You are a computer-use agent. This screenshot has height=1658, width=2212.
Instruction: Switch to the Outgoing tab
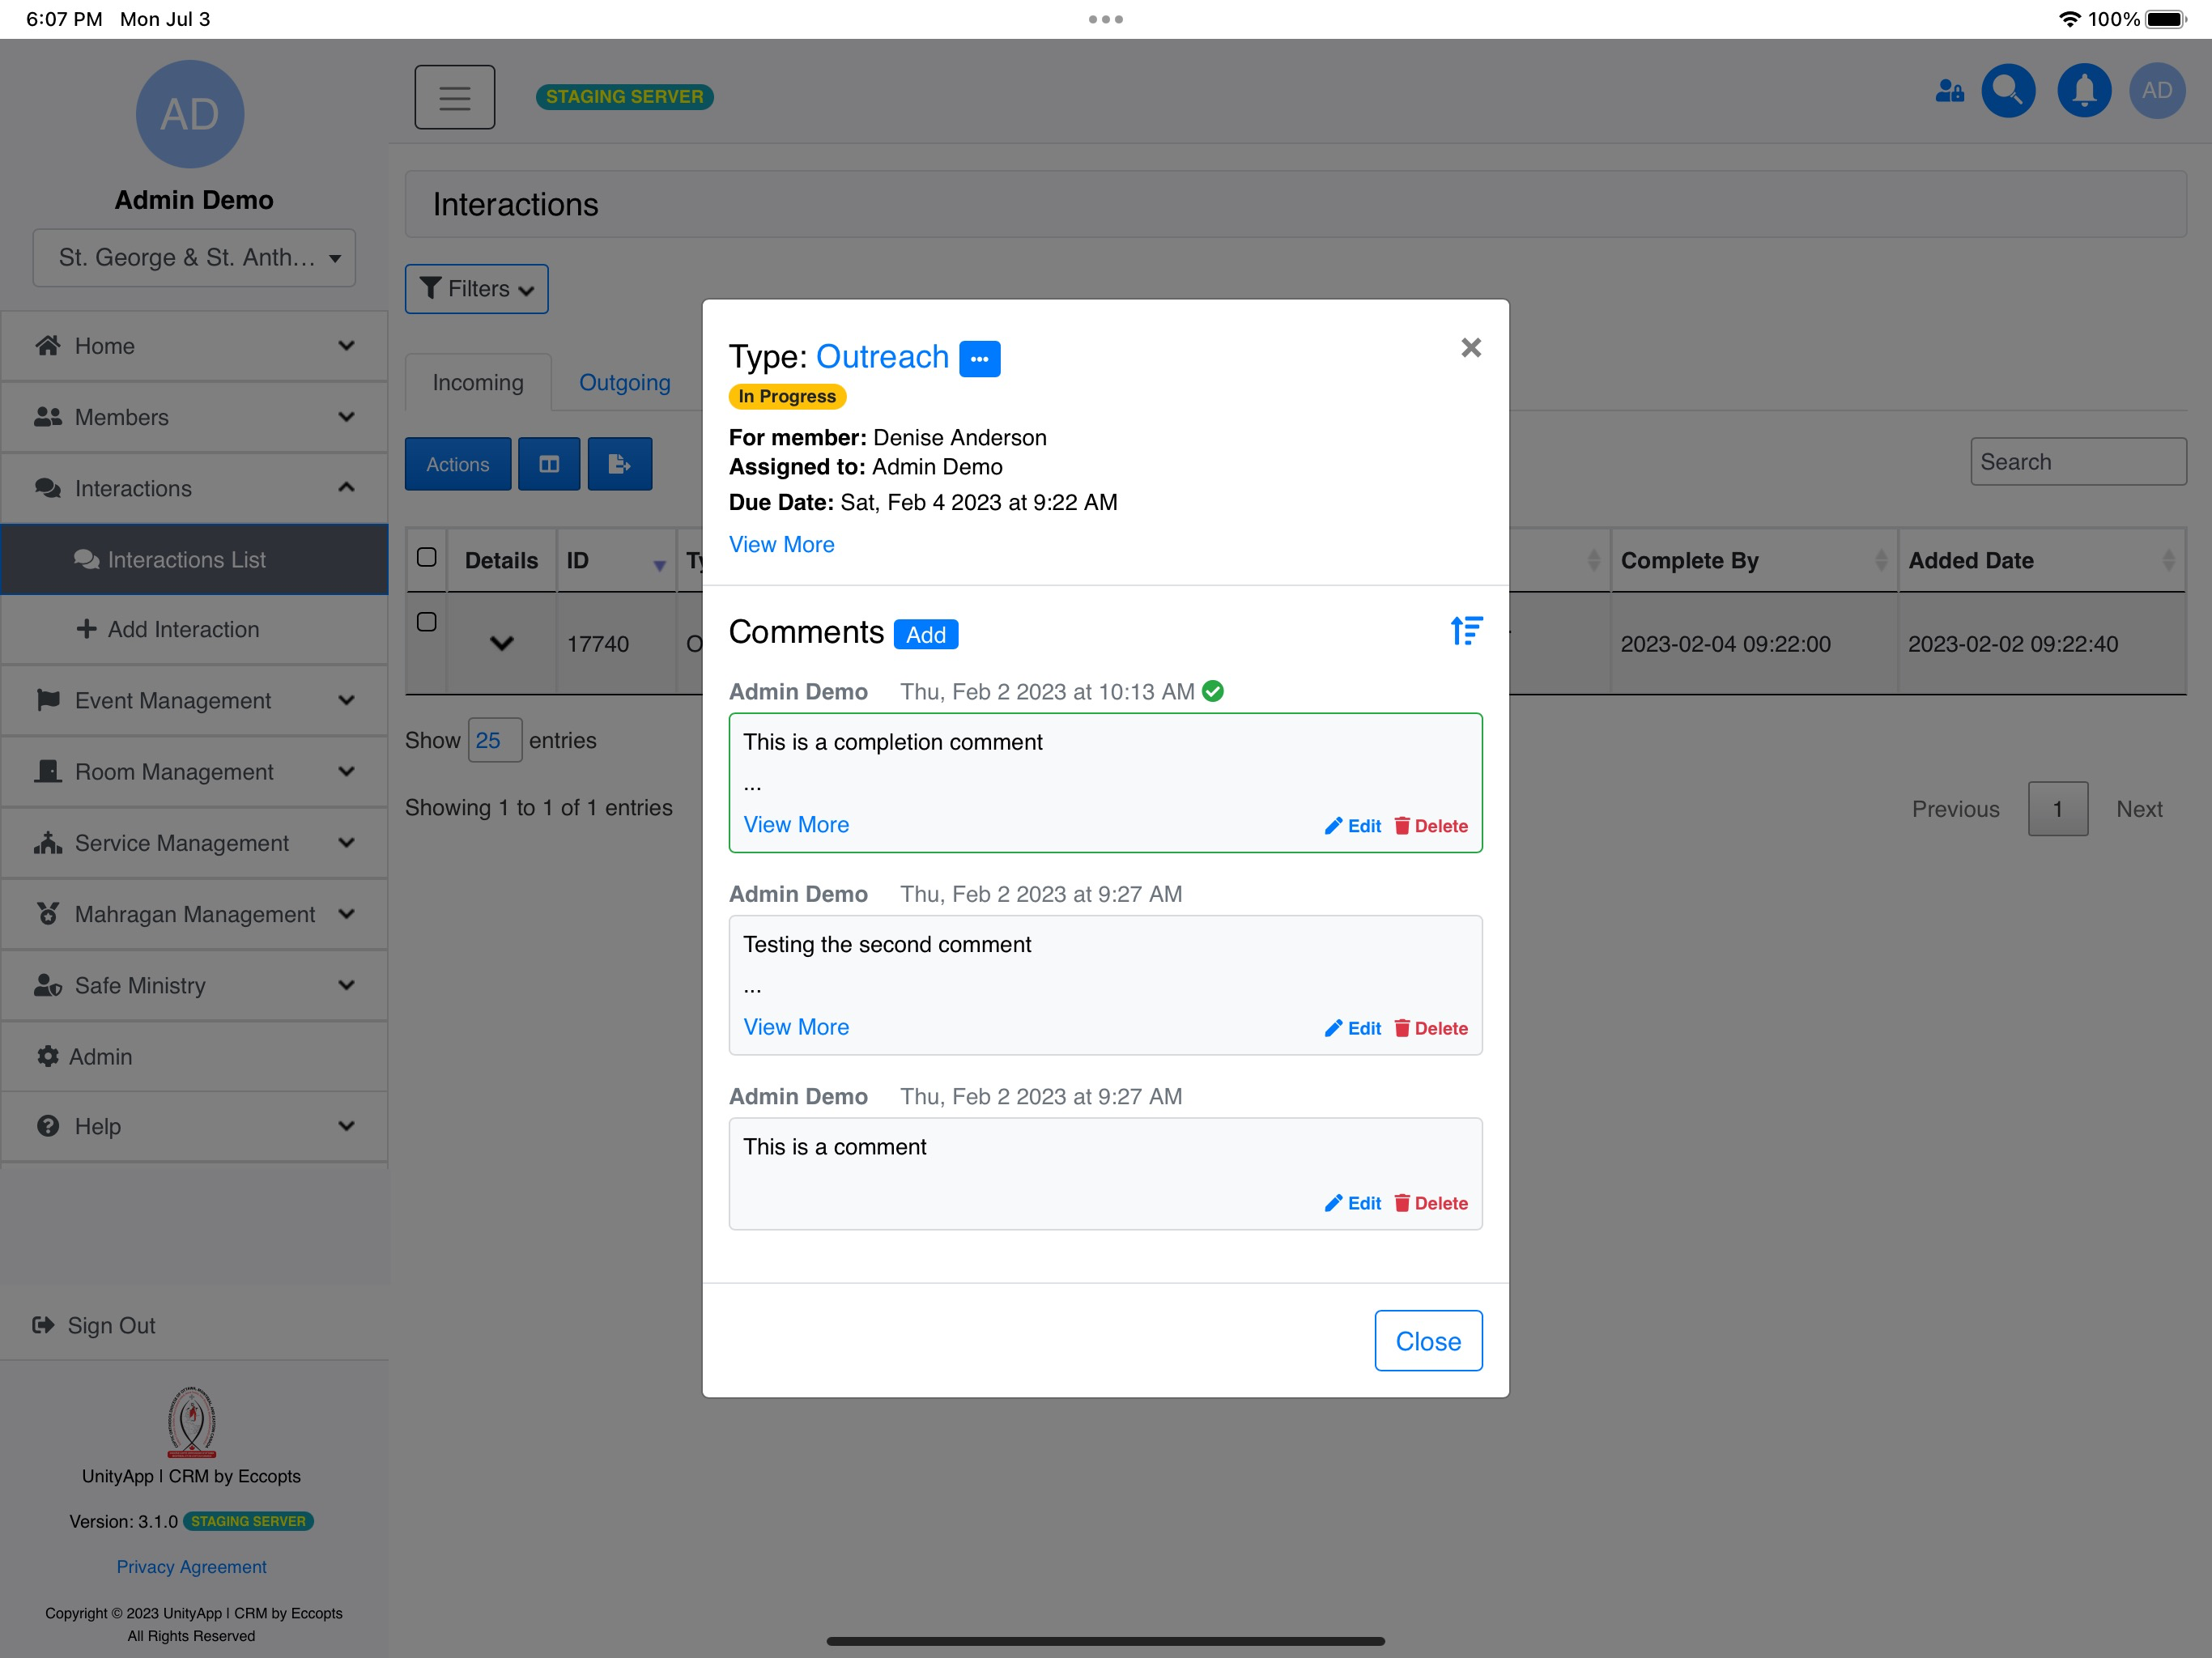pyautogui.click(x=625, y=382)
